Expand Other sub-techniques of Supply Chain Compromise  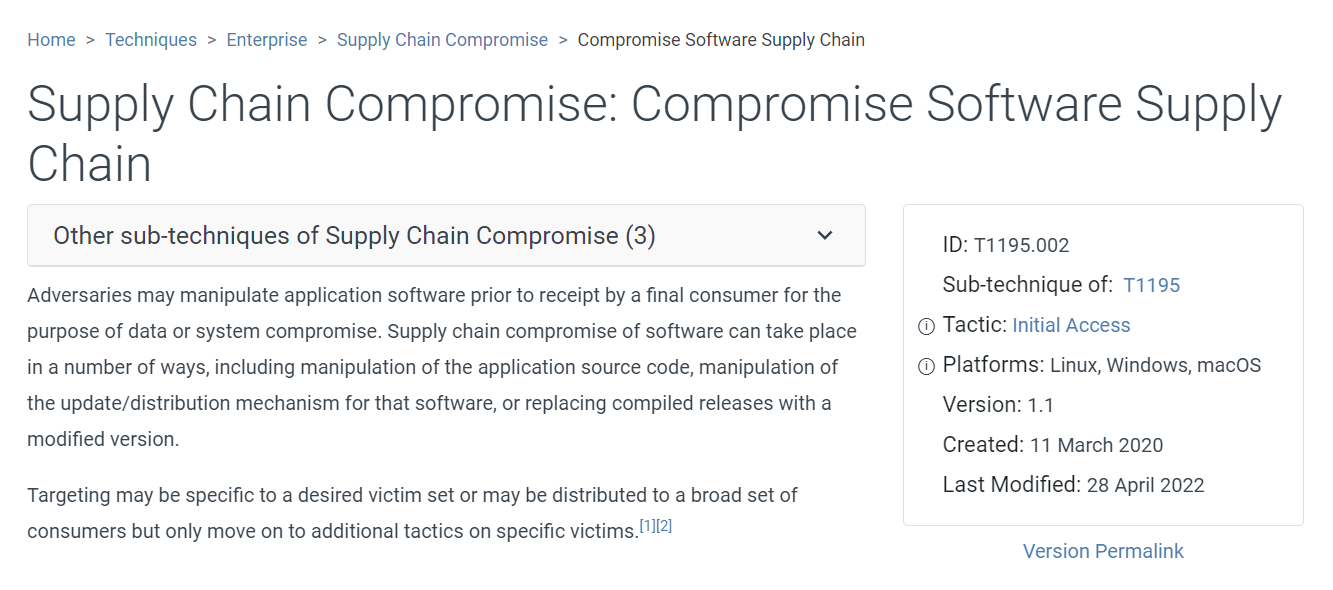click(354, 236)
